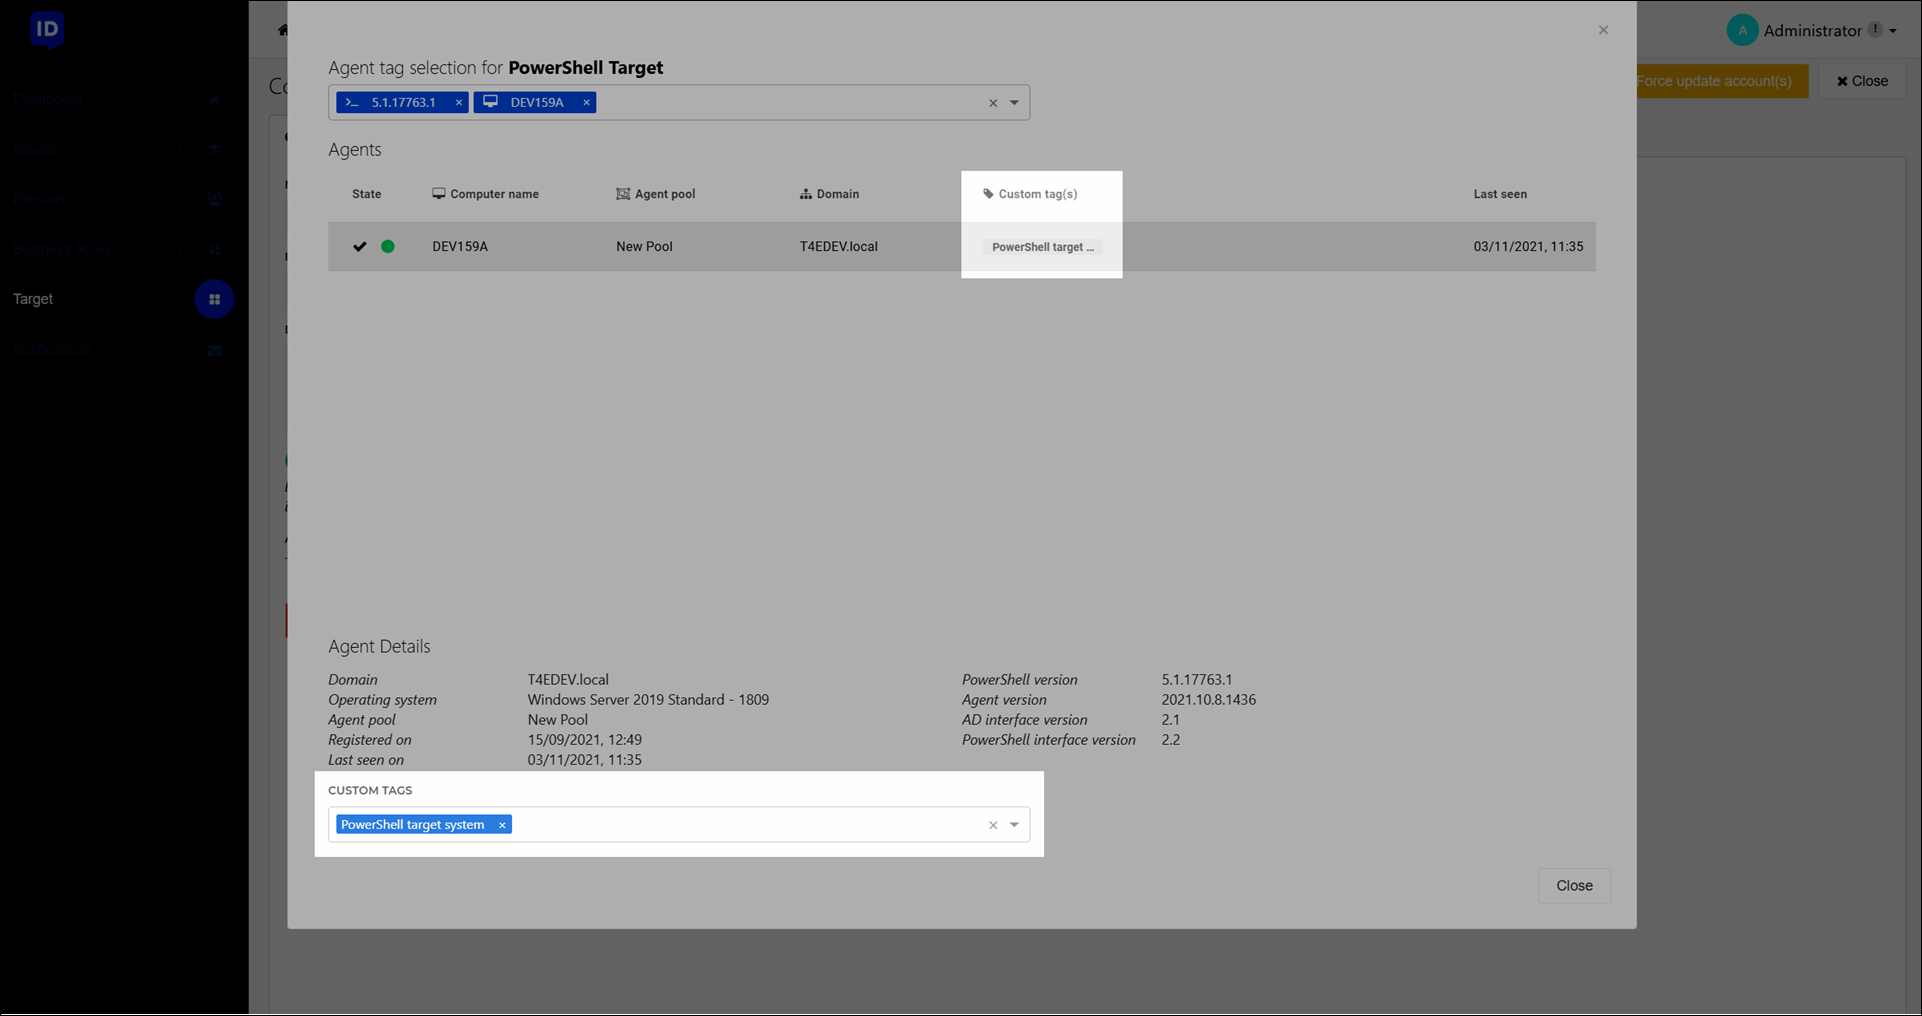This screenshot has height=1016, width=1922.
Task: Click the Close button in background page
Action: 1862,81
